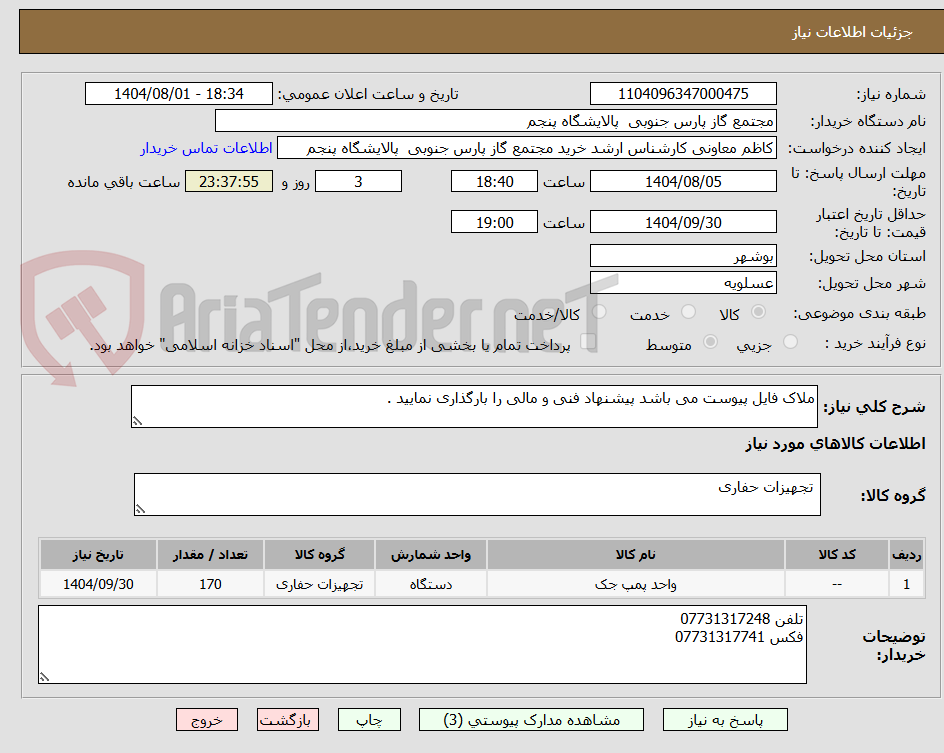944x753 pixels.
Task: Click the remaining time countdown display
Action: point(228,181)
